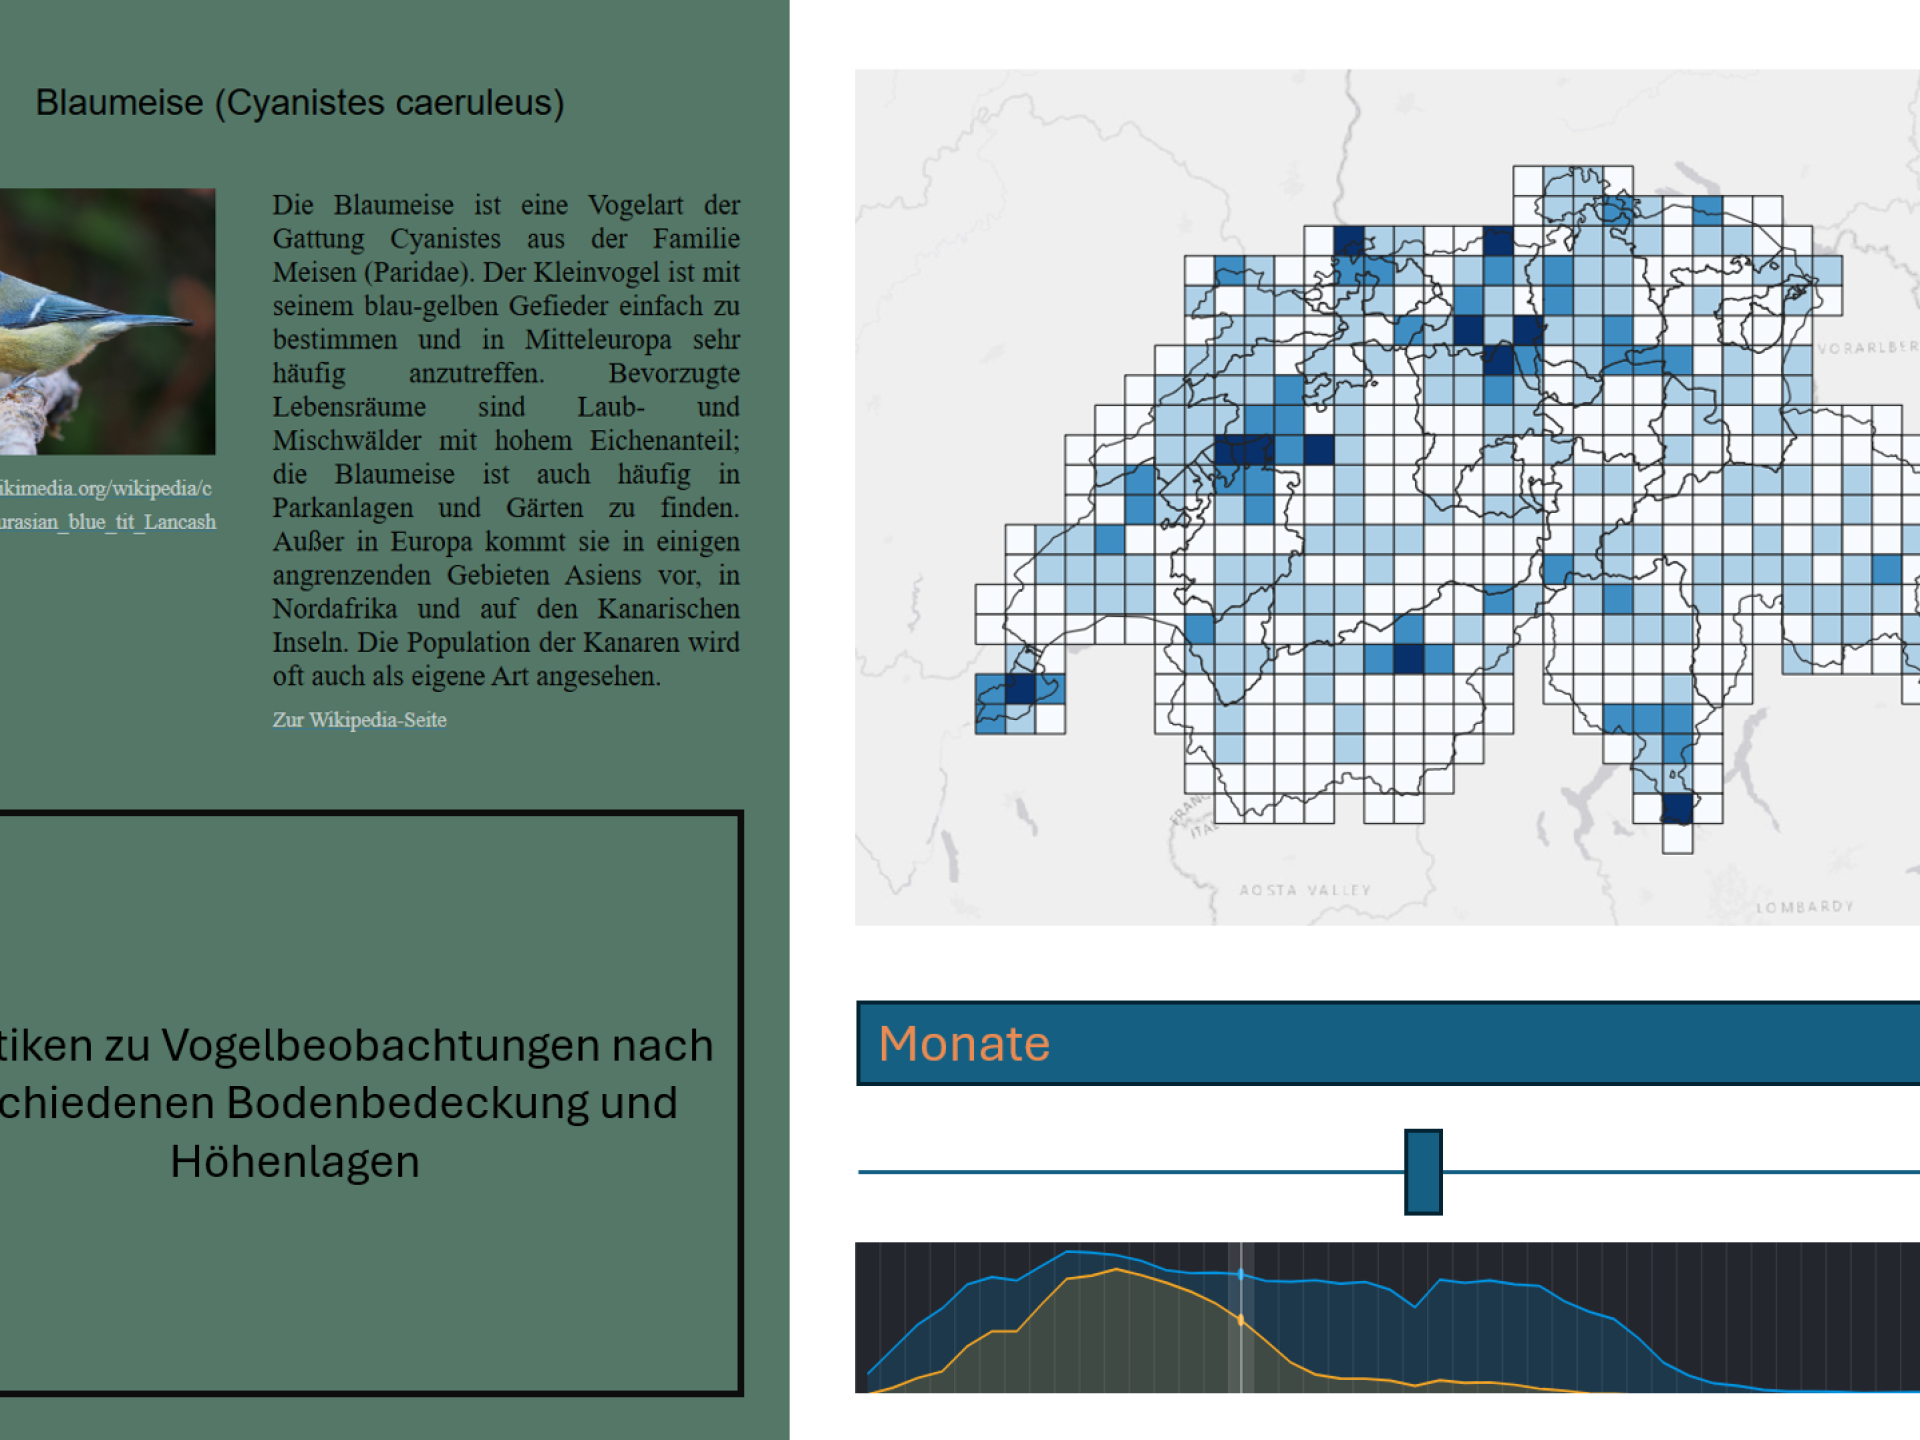Viewport: 1920px width, 1440px height.
Task: Select dark blue grid cell near Geneva
Action: (x=1020, y=689)
